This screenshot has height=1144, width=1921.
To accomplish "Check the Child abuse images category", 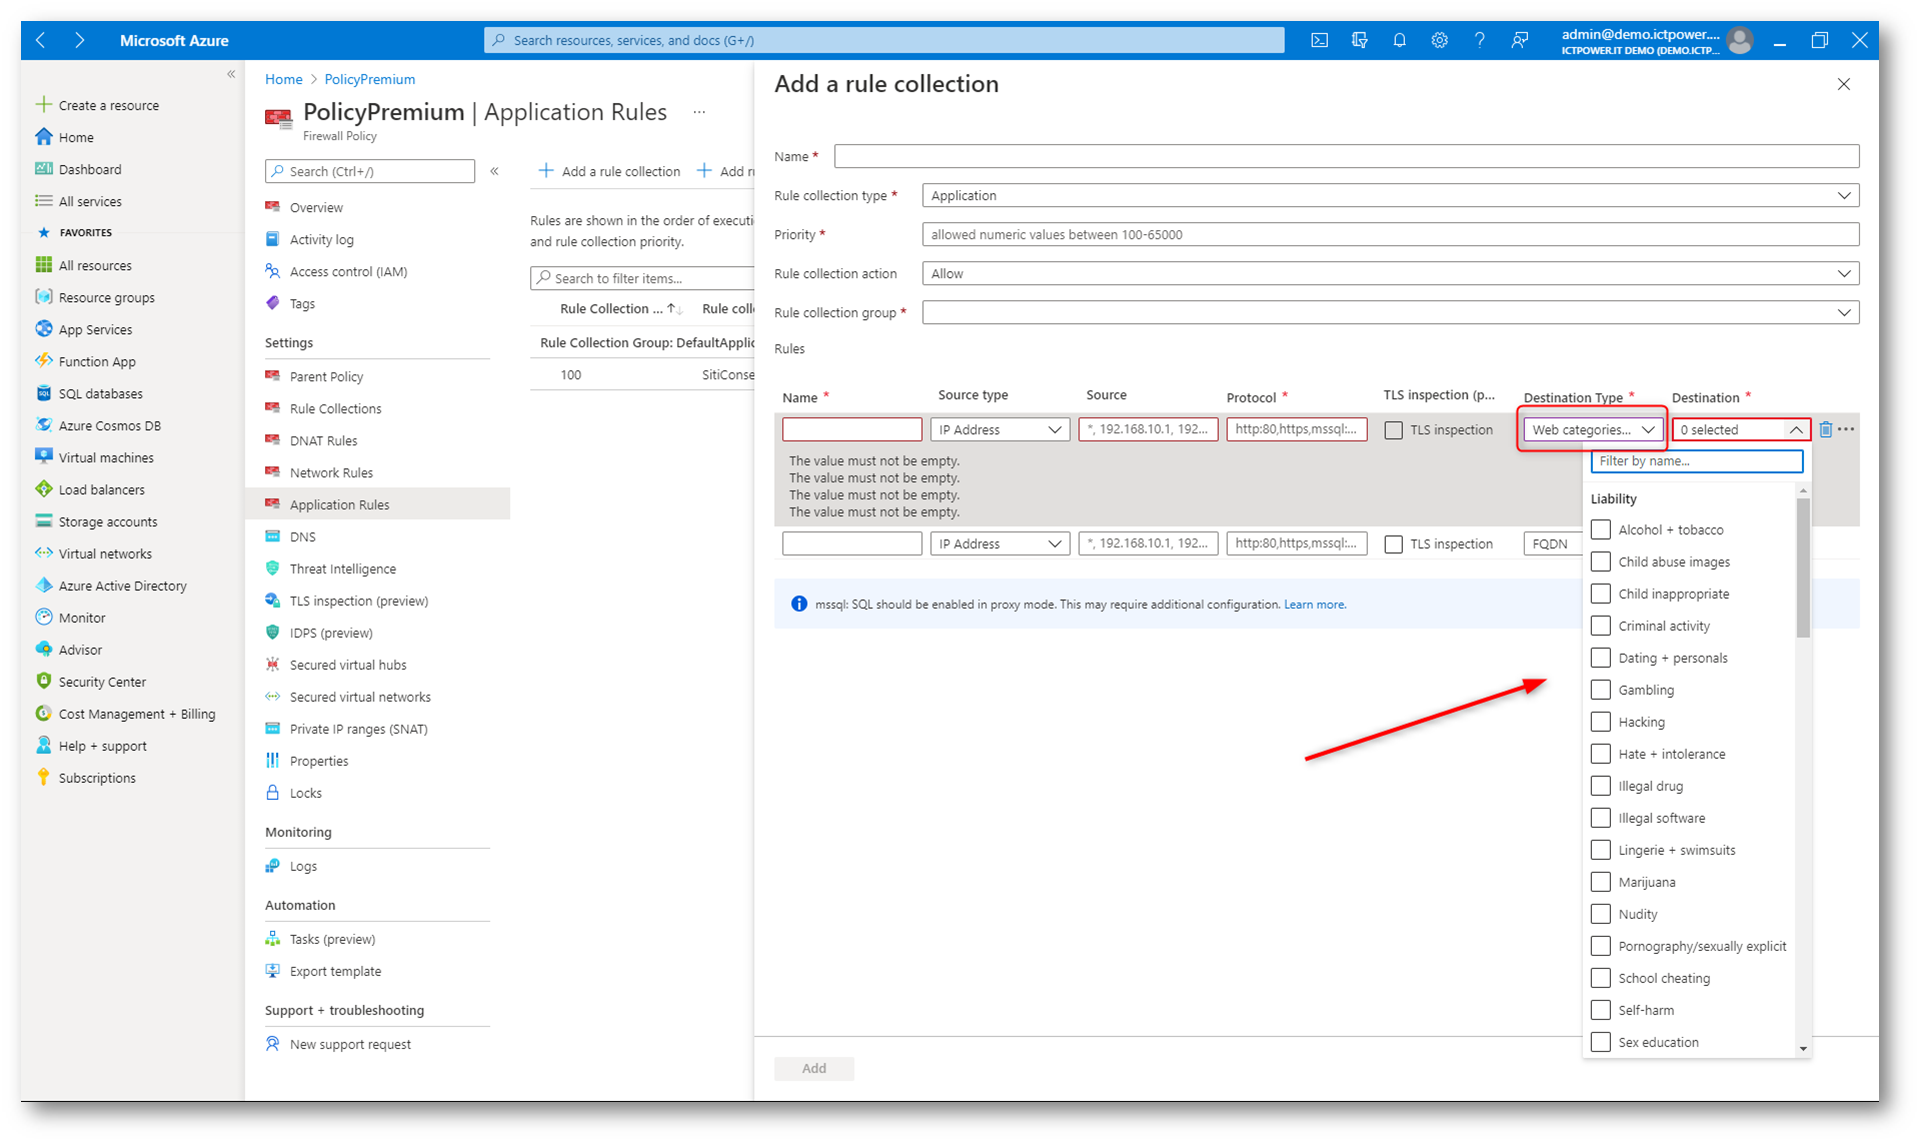I will (1600, 561).
